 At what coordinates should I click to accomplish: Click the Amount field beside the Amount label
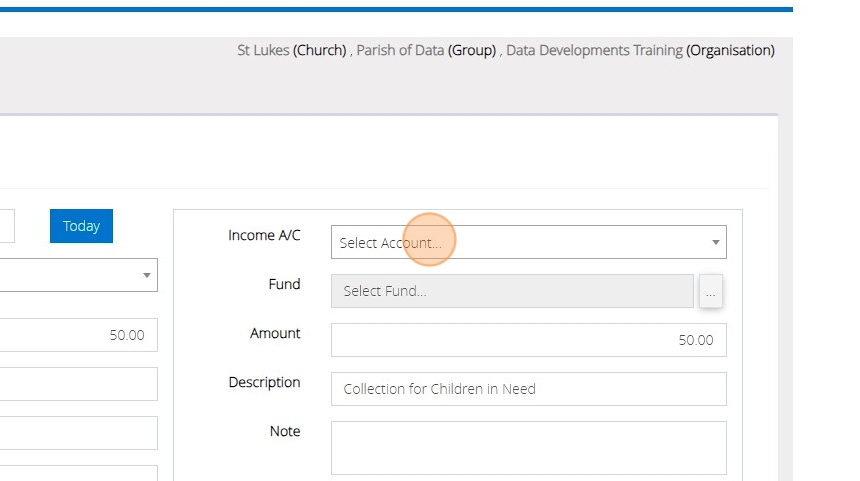(x=528, y=340)
